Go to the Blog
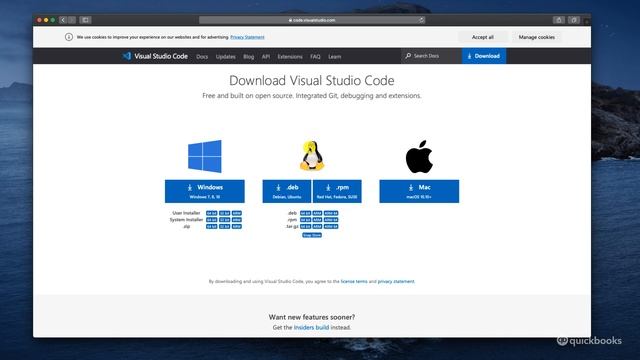The width and height of the screenshot is (640, 360). coord(249,57)
